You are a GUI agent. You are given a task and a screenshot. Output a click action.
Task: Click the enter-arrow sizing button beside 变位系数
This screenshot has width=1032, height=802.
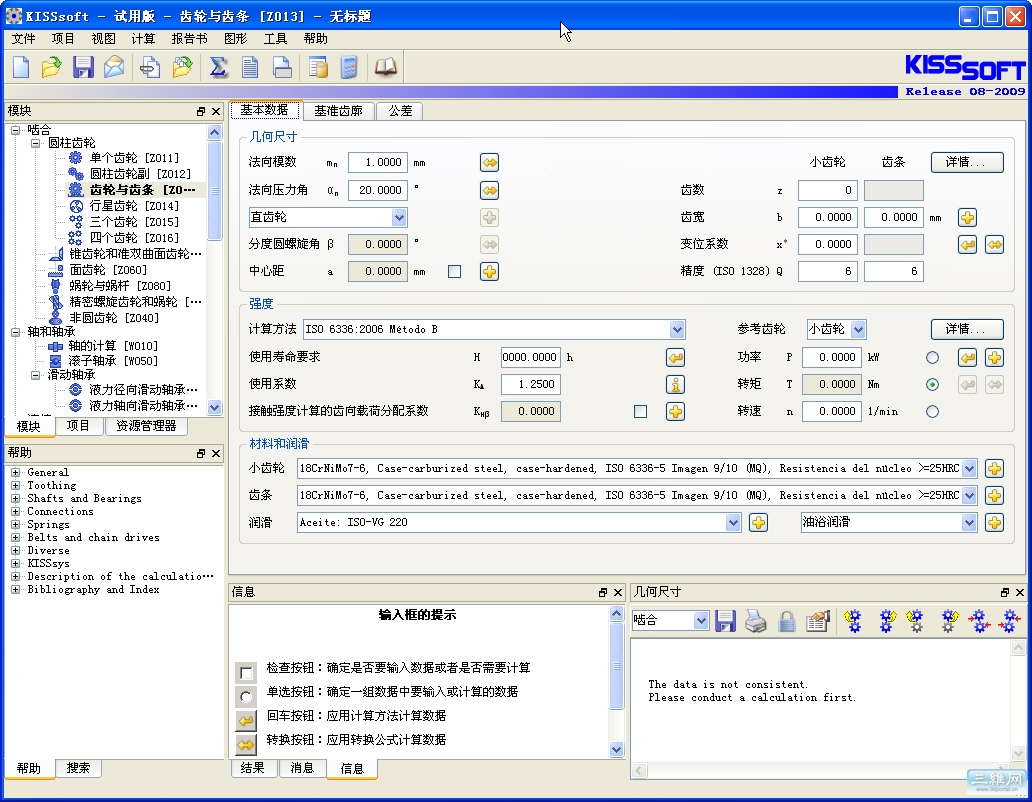click(967, 245)
